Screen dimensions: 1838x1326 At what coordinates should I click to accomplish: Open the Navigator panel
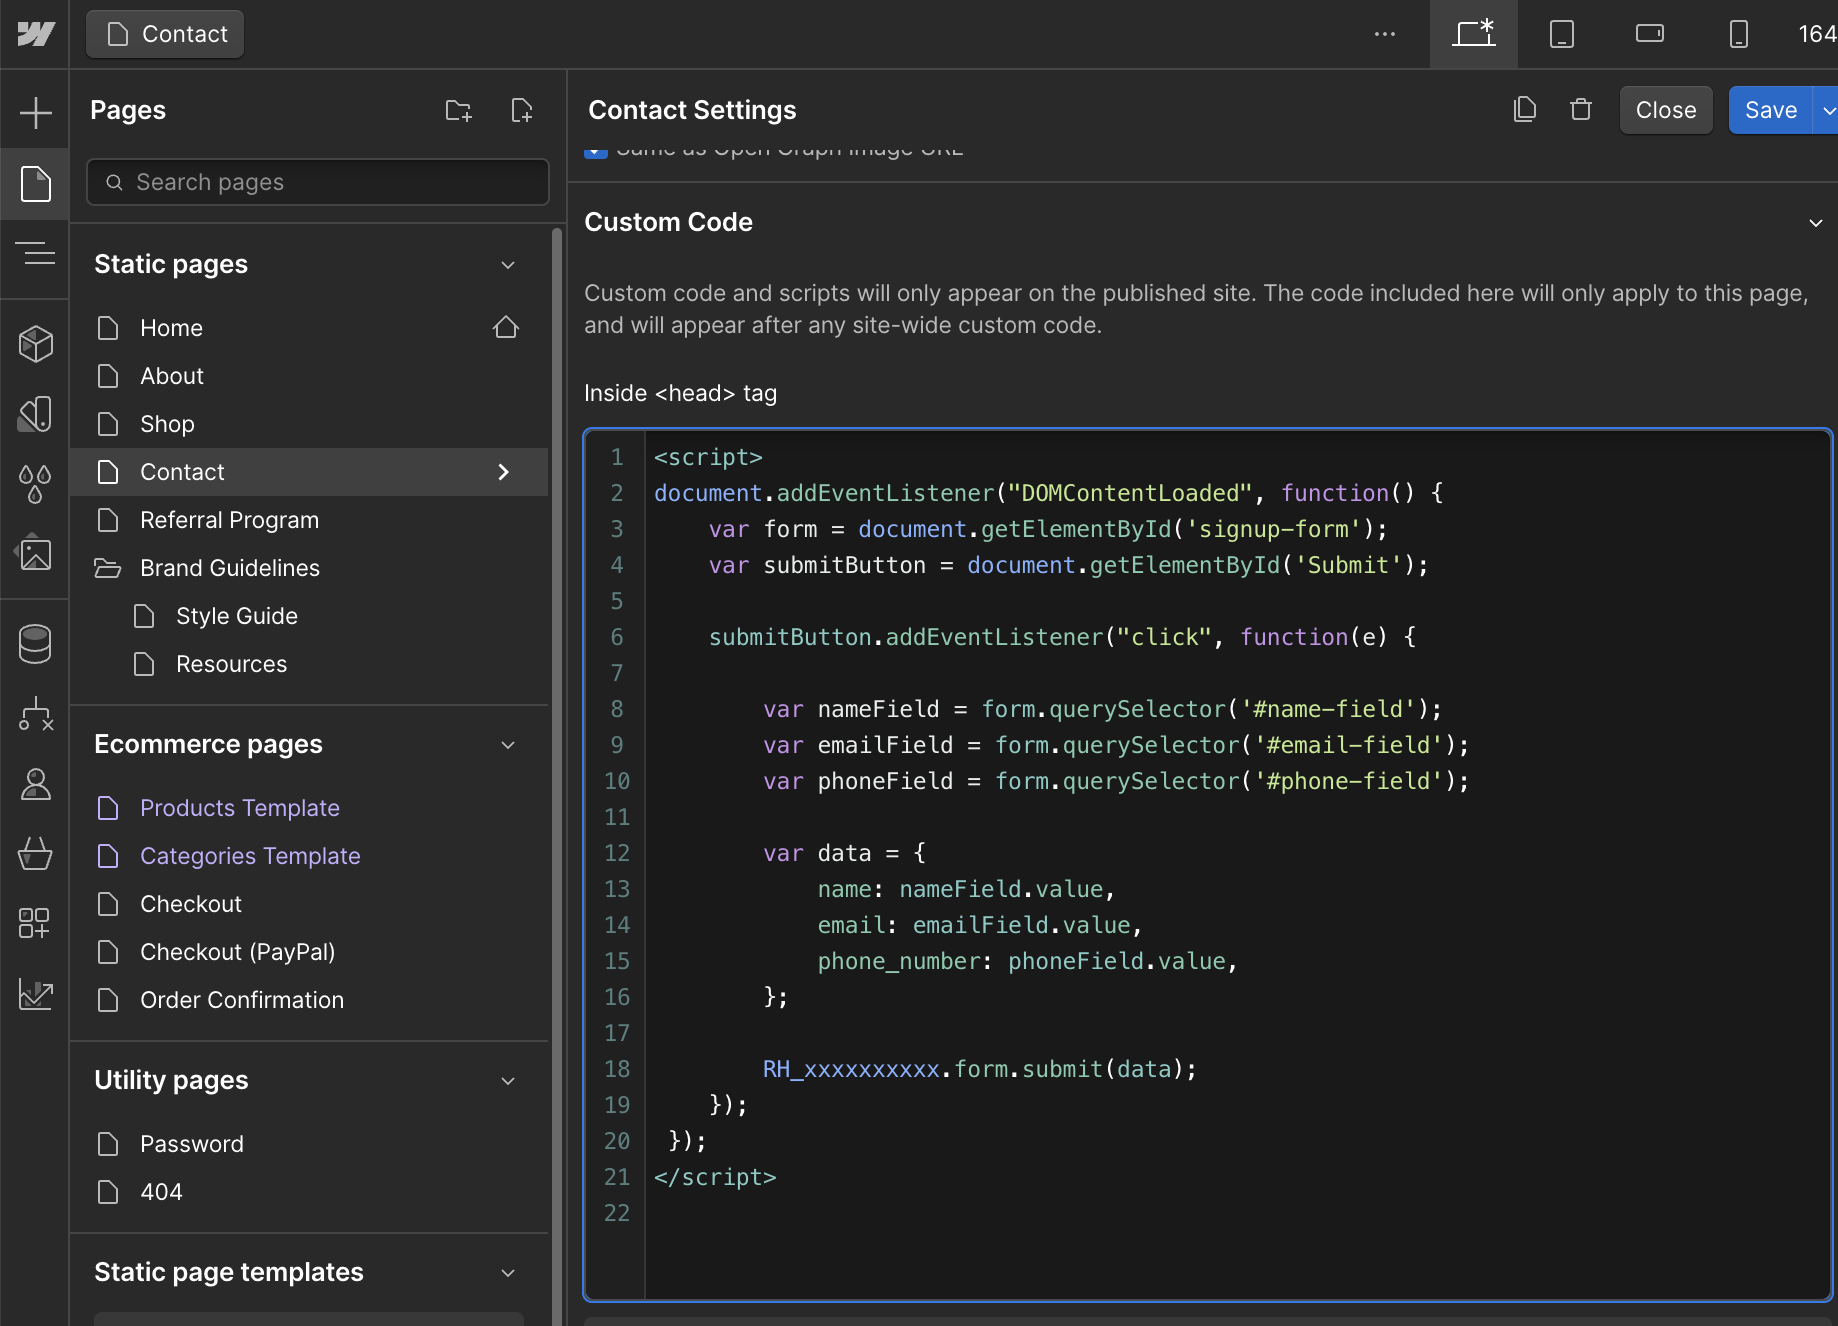[35, 254]
